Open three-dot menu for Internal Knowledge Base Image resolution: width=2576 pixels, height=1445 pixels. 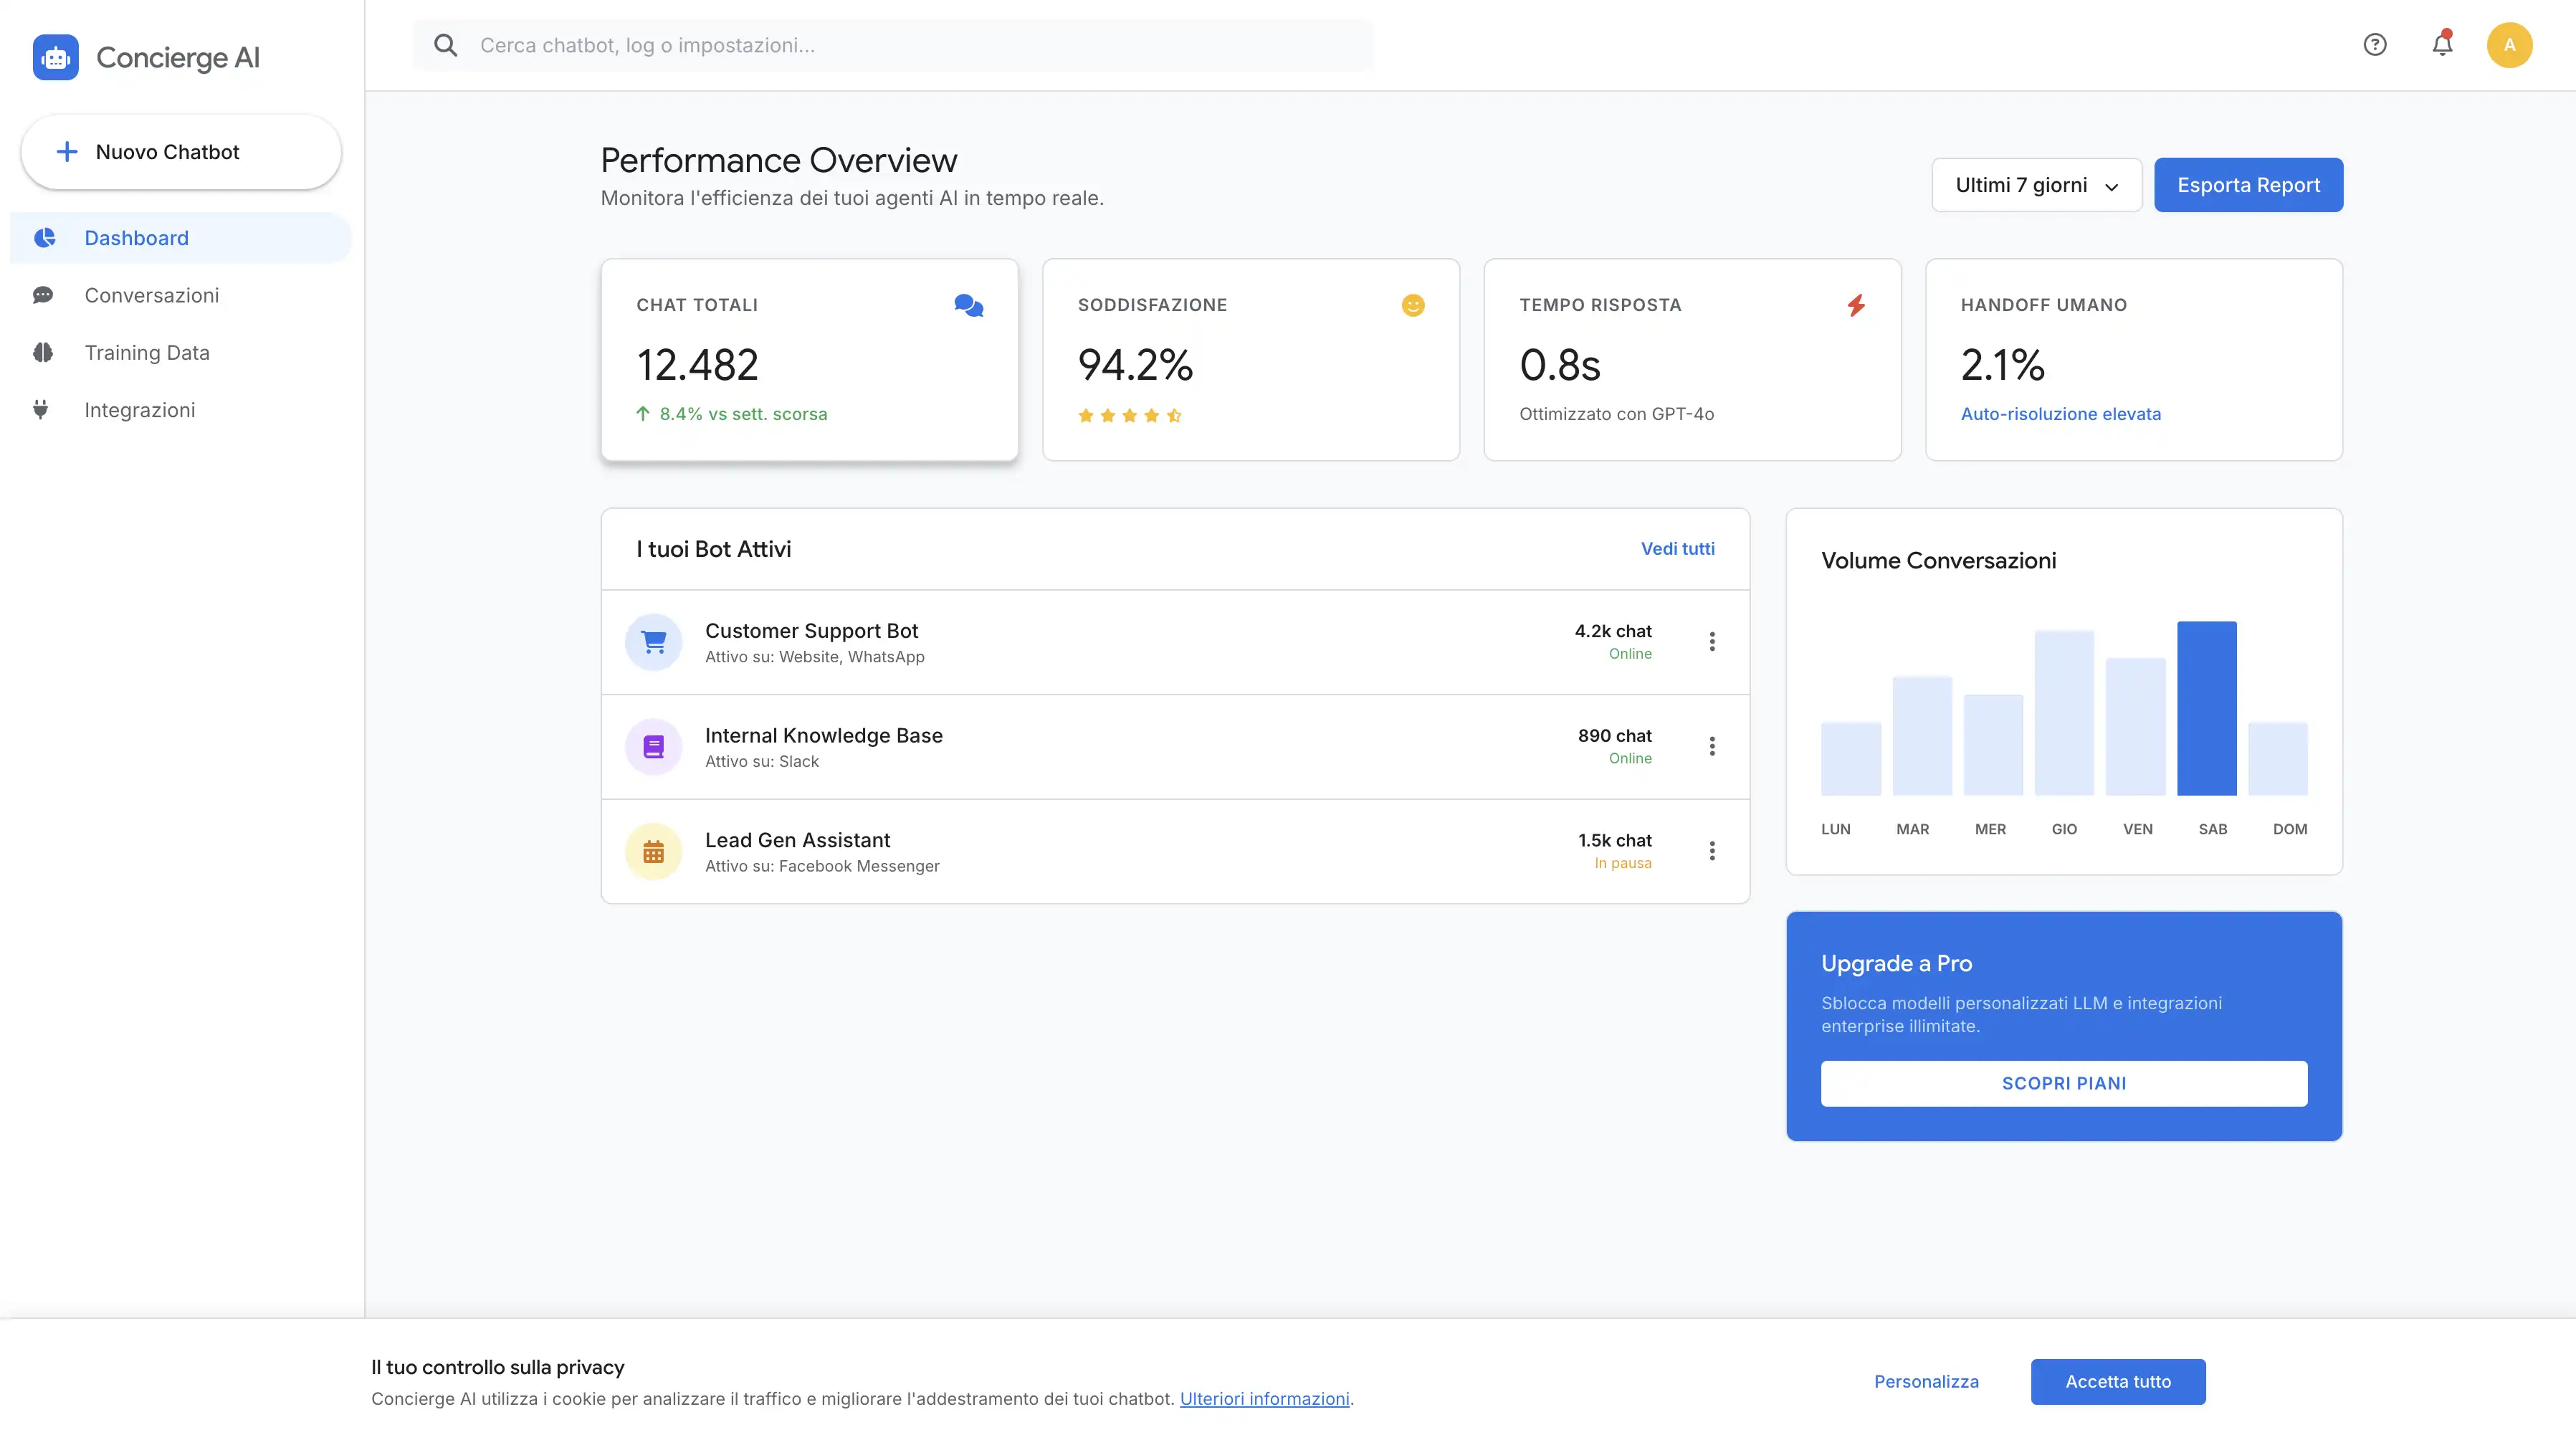1712,747
